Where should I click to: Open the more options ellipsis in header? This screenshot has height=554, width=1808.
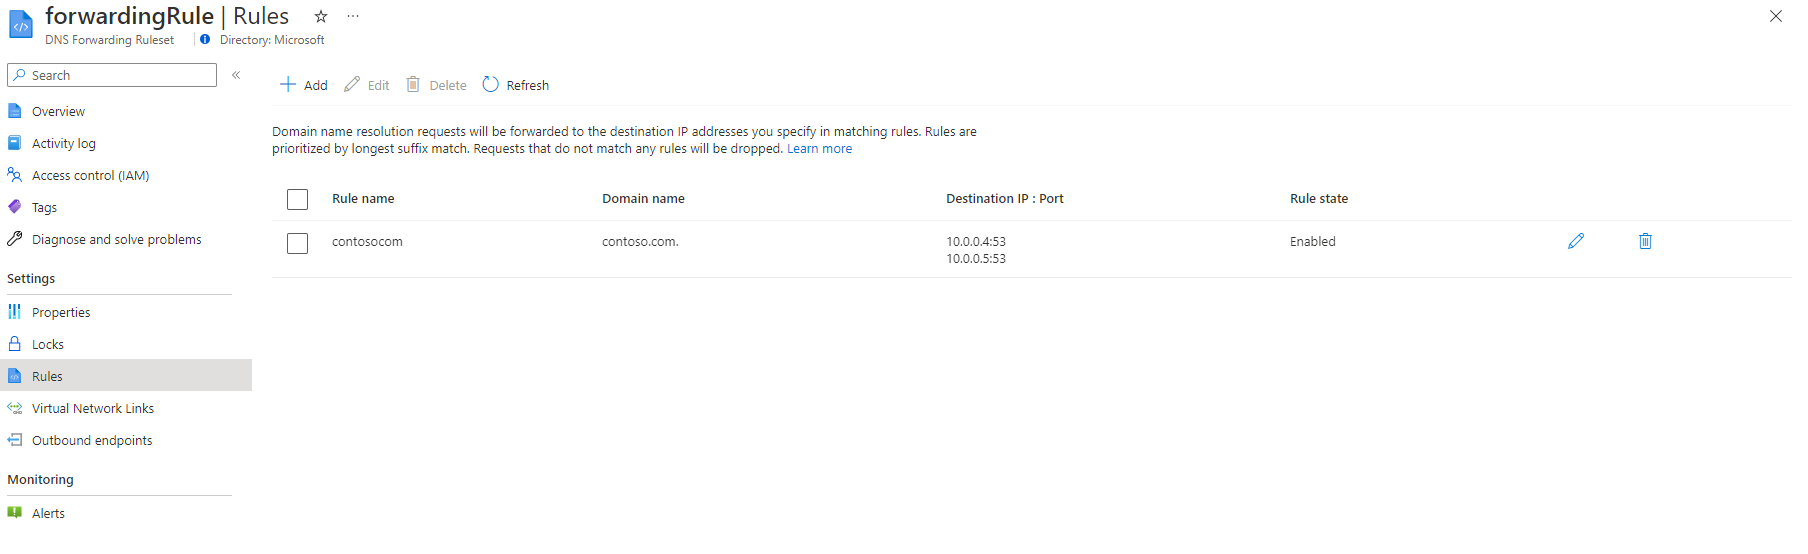click(353, 16)
